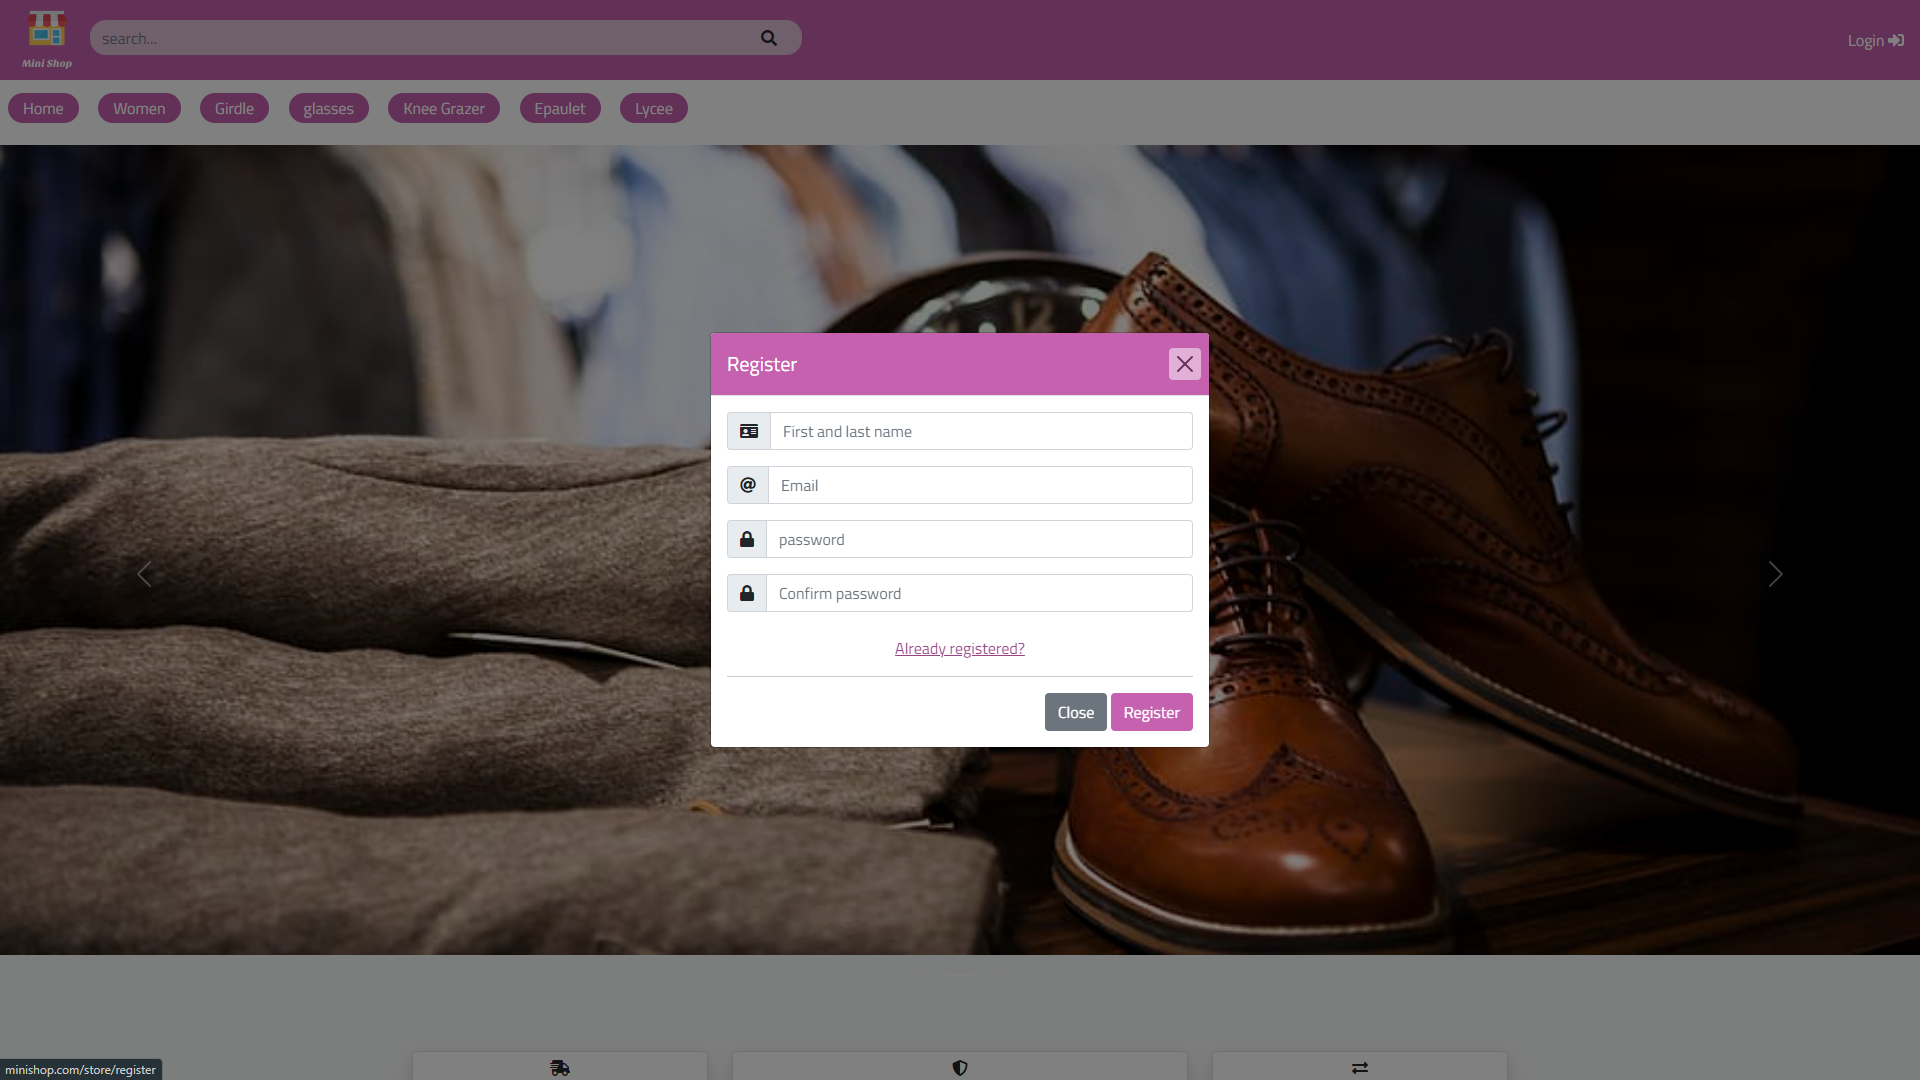Click the search magnifier icon
This screenshot has height=1080, width=1920.
coord(768,38)
